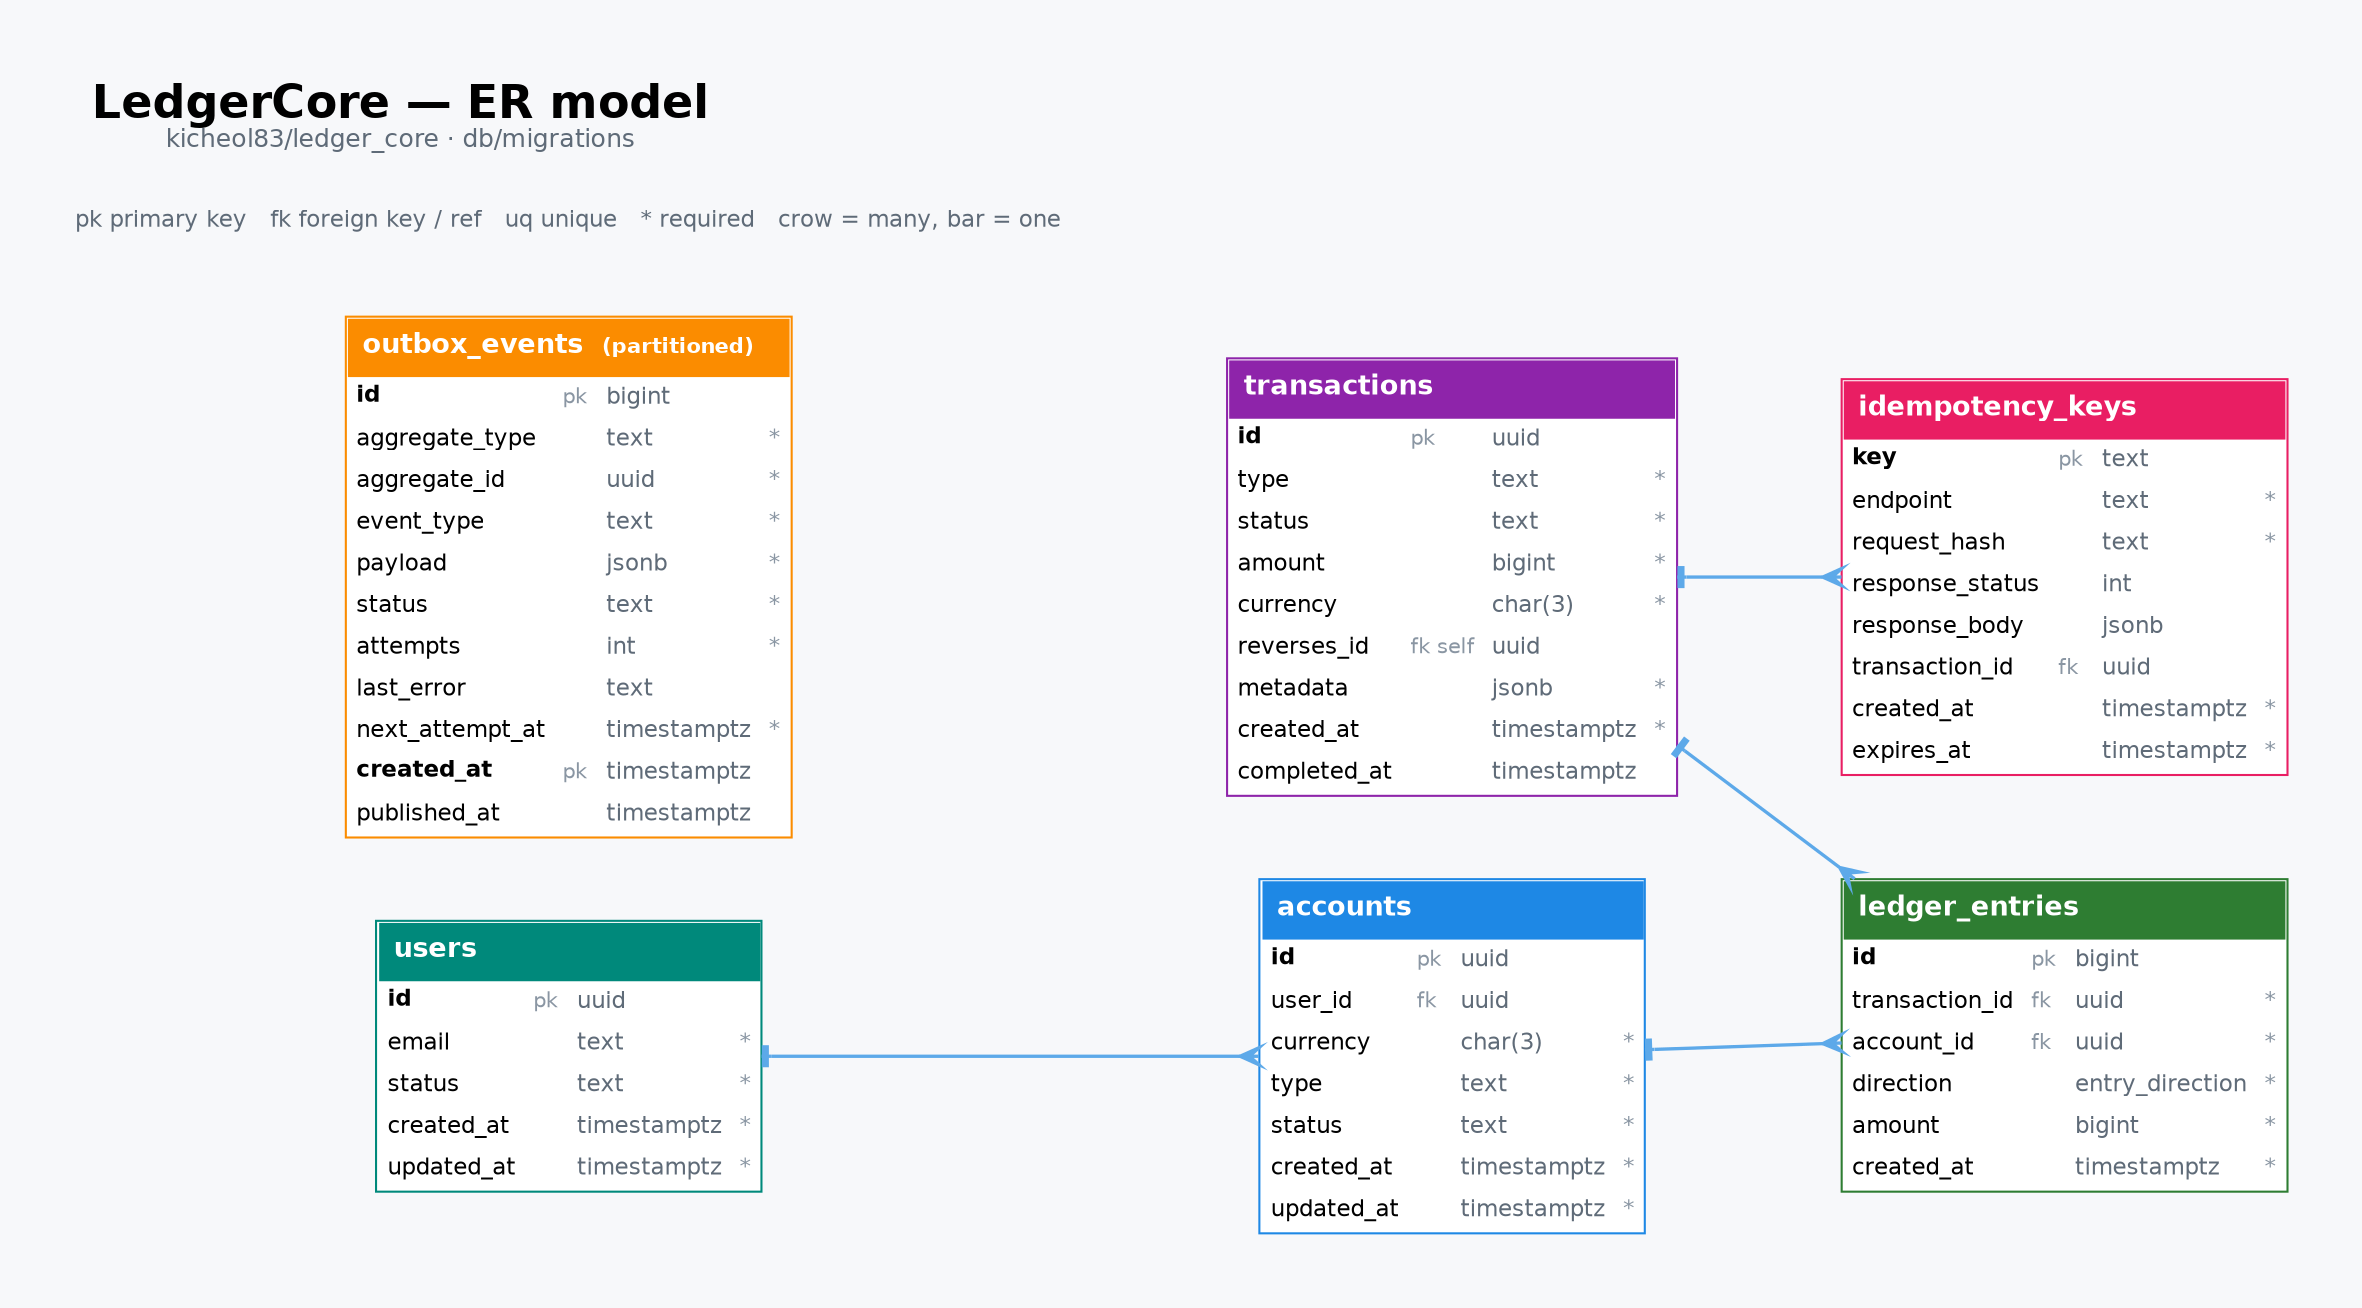
Task: Select next_attempt_at row in outbox_events
Action: point(568,730)
